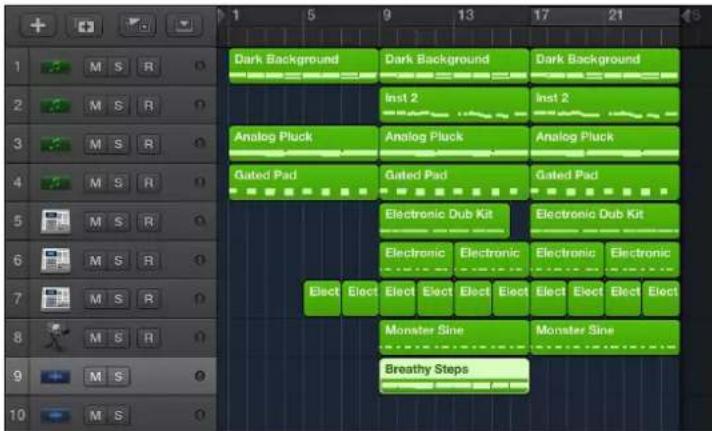Image resolution: width=712 pixels, height=431 pixels.
Task: Click the add new track plus button
Action: 38,25
